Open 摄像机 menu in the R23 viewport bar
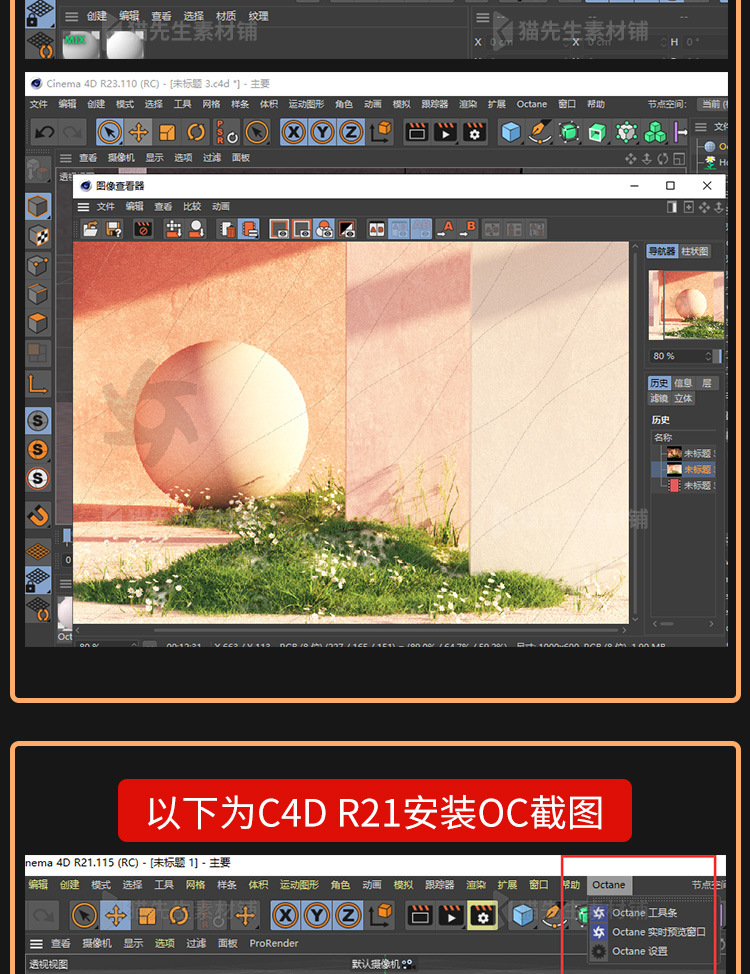 pos(119,158)
